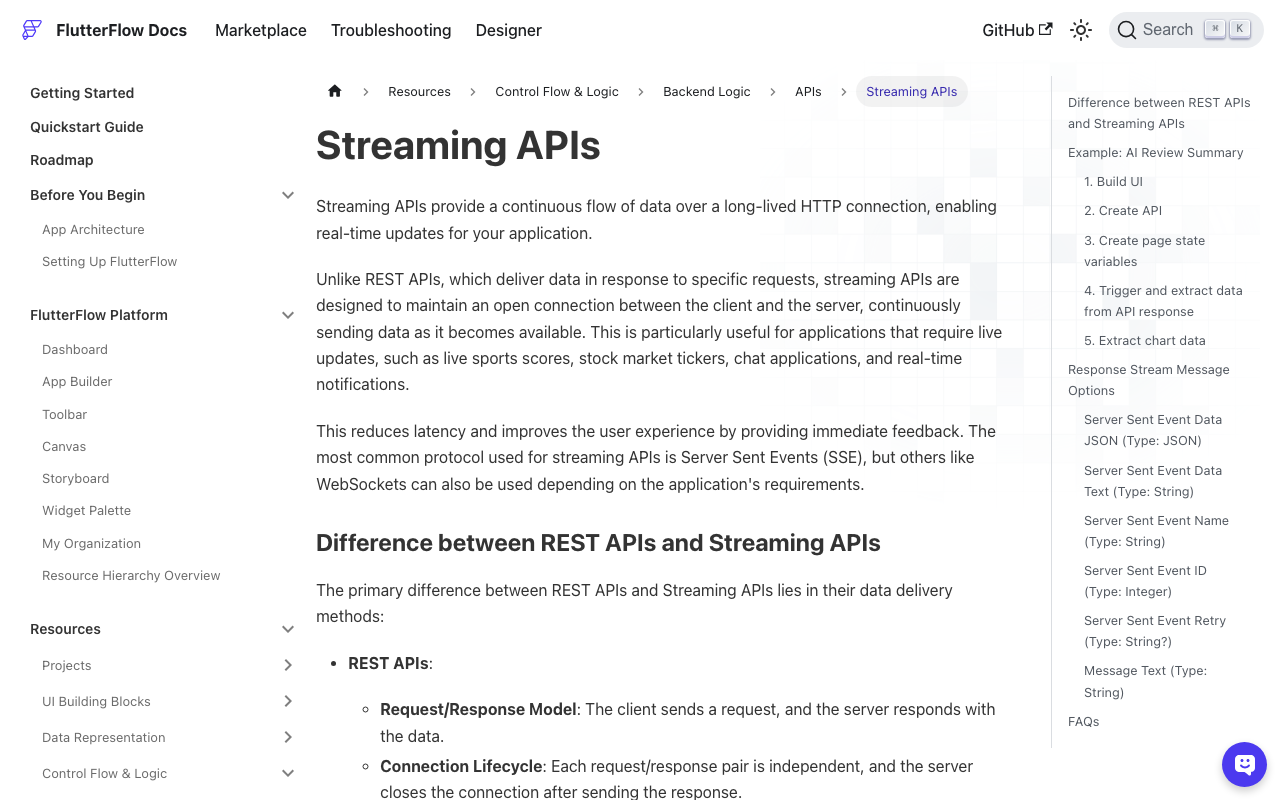Jump to Server Sent Event Data Text

pos(1153,481)
